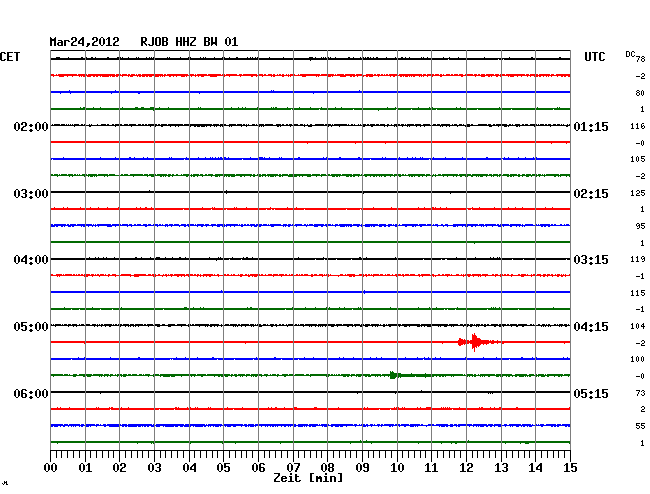Viewport: 650px width, 494px height.
Task: Select DC offset value 119
Action: click(x=638, y=259)
